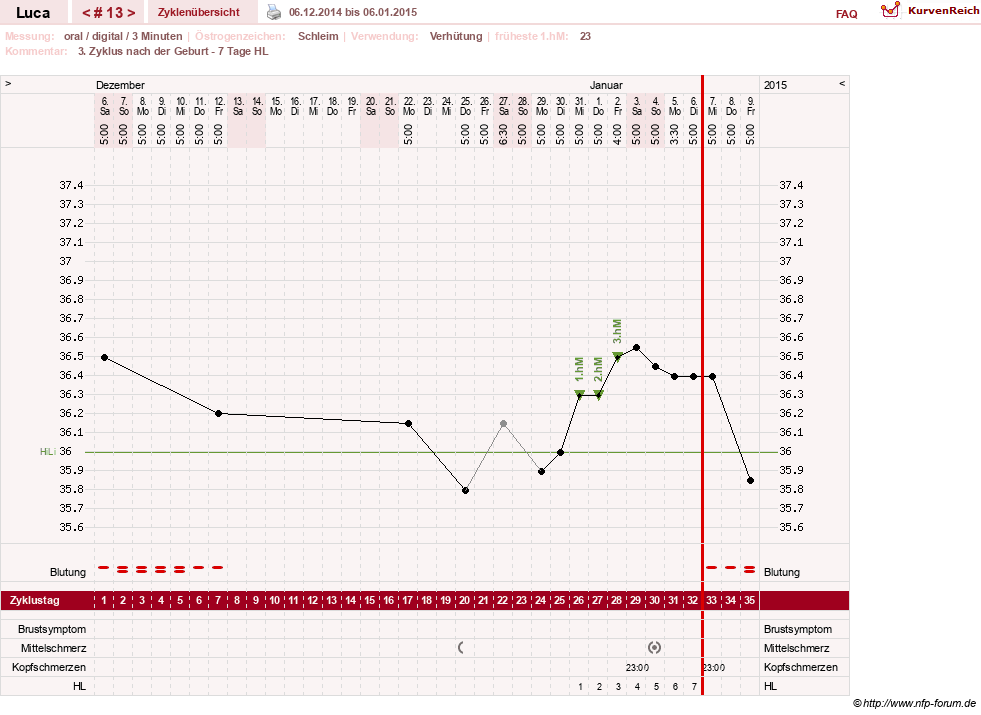Click the Schleim value
Viewport: 981px width, 715px height.
pyautogui.click(x=318, y=36)
